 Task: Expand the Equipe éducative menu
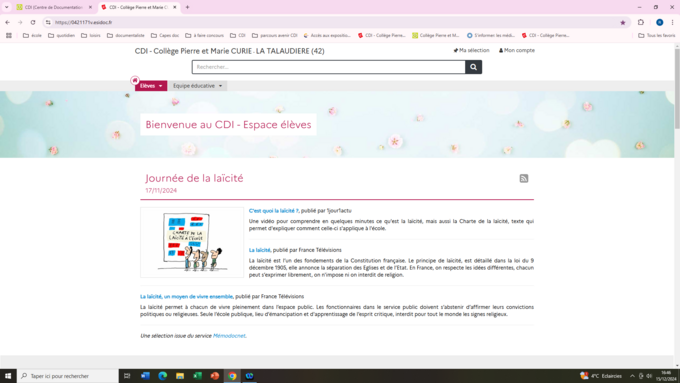(x=197, y=86)
